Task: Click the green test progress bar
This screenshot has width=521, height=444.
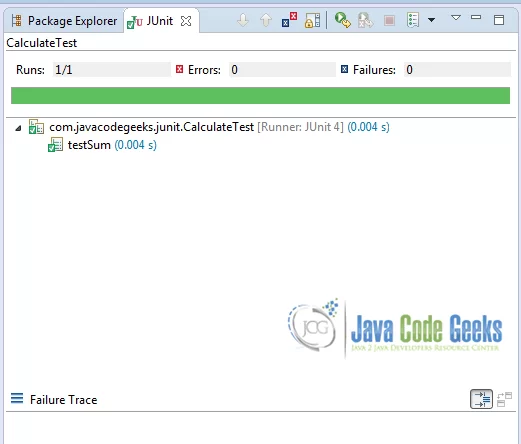Action: (260, 96)
